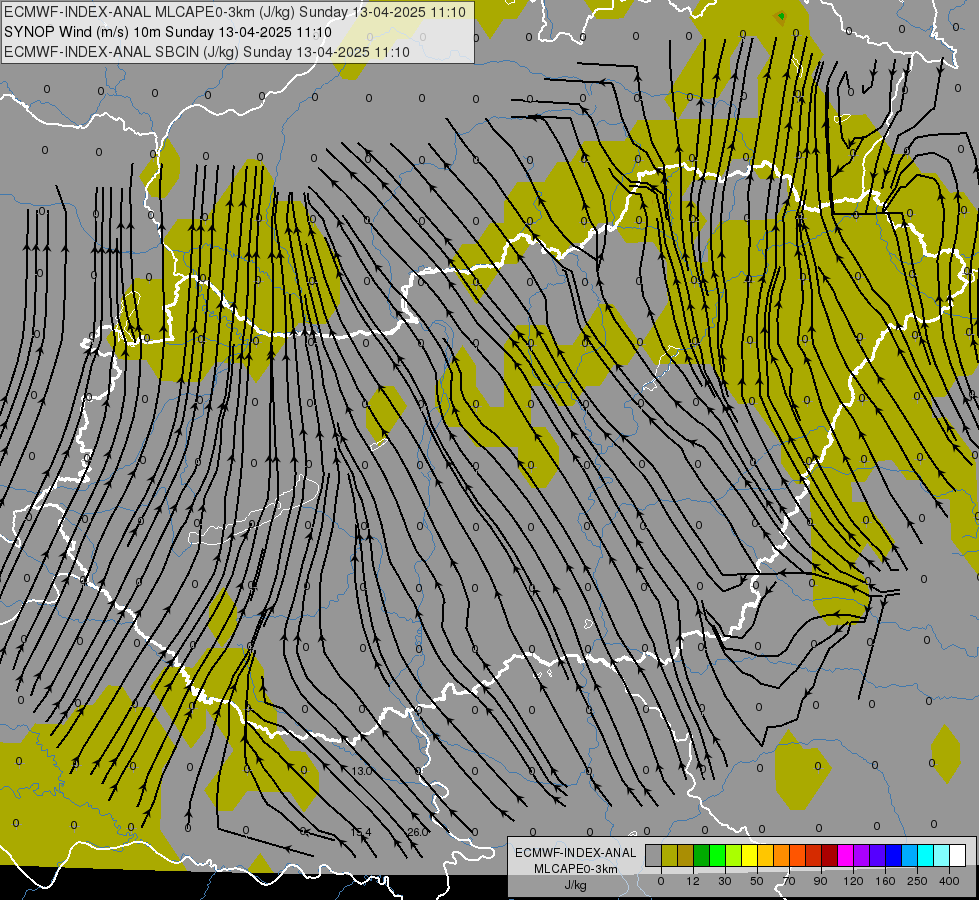Click the 250 tick label on scale
This screenshot has height=900, width=979.
coord(917,881)
